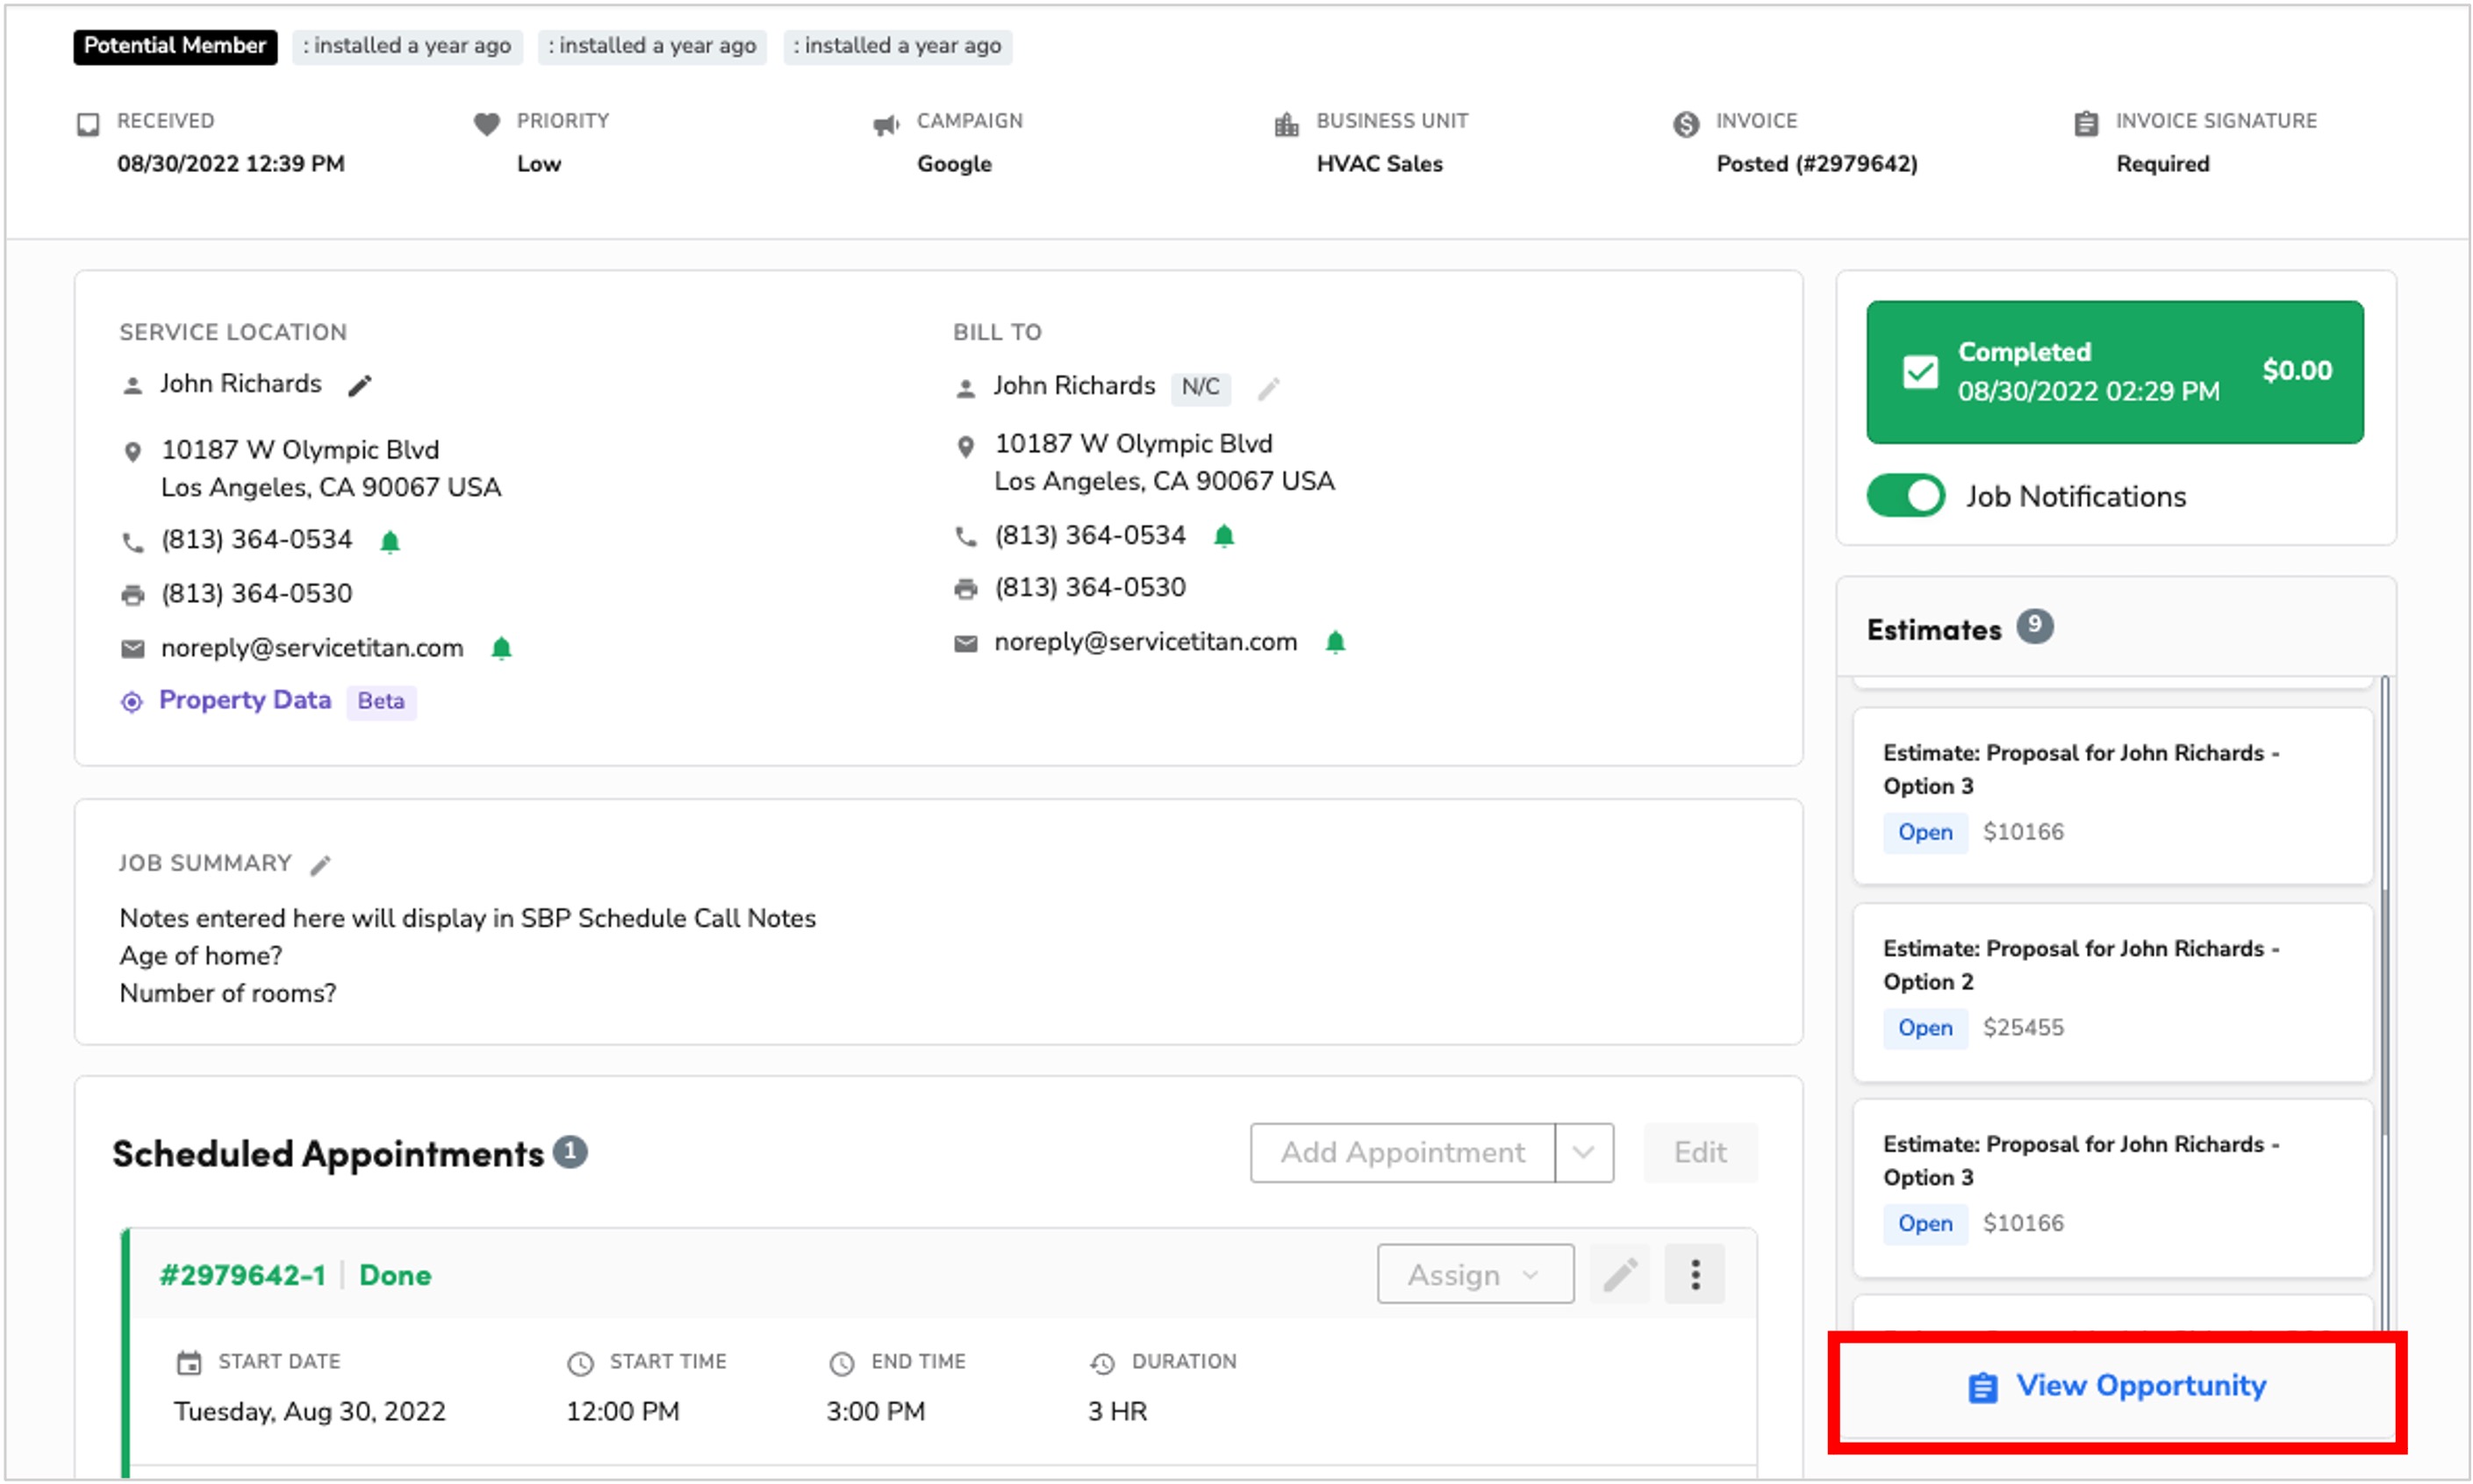Click bell icon beside Bill To email
Screen dimensions: 2473x1484
[1335, 642]
